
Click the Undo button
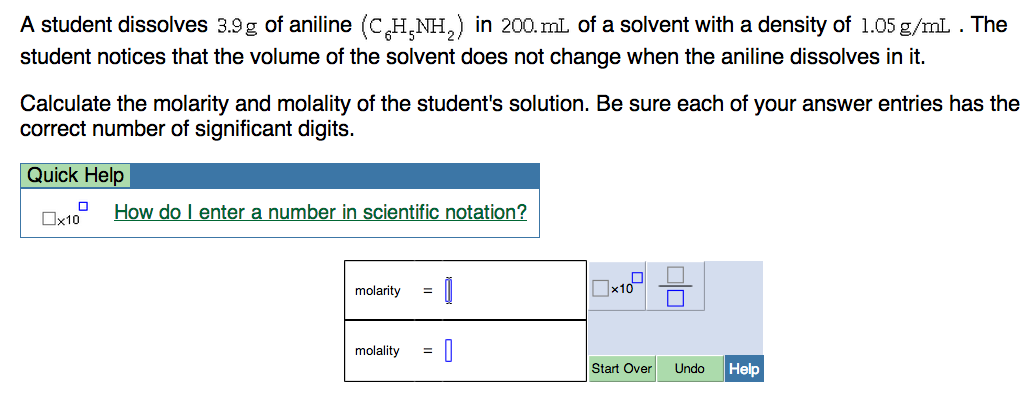689,368
